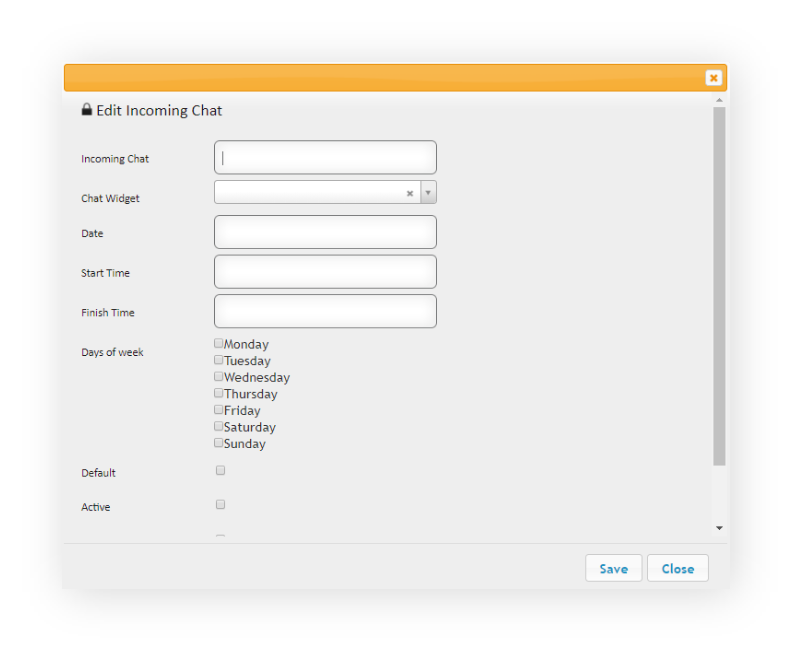Image resolution: width=800 pixels, height=659 pixels.
Task: Close the dialog with the orange X icon
Action: (x=713, y=78)
